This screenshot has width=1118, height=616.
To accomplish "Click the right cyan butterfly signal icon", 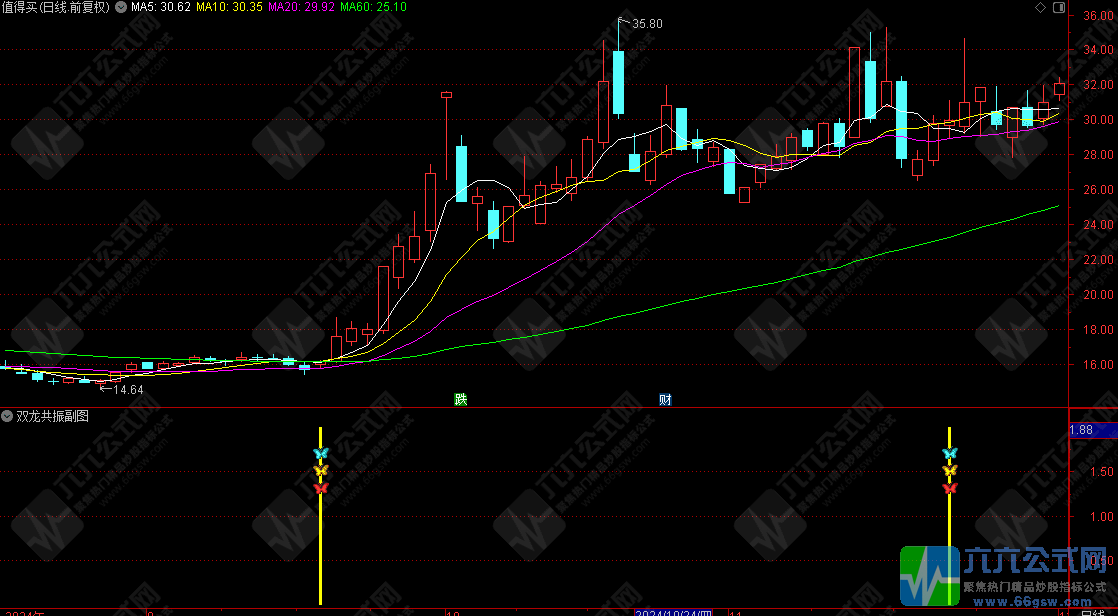I will pyautogui.click(x=949, y=454).
